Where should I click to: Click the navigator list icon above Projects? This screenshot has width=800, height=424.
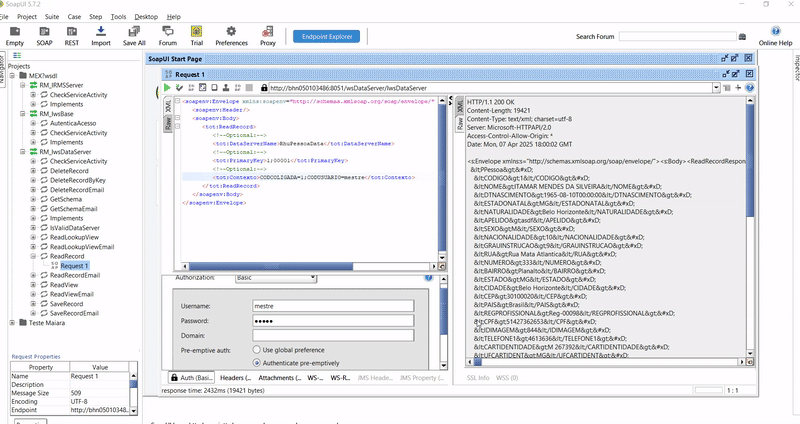click(17, 55)
